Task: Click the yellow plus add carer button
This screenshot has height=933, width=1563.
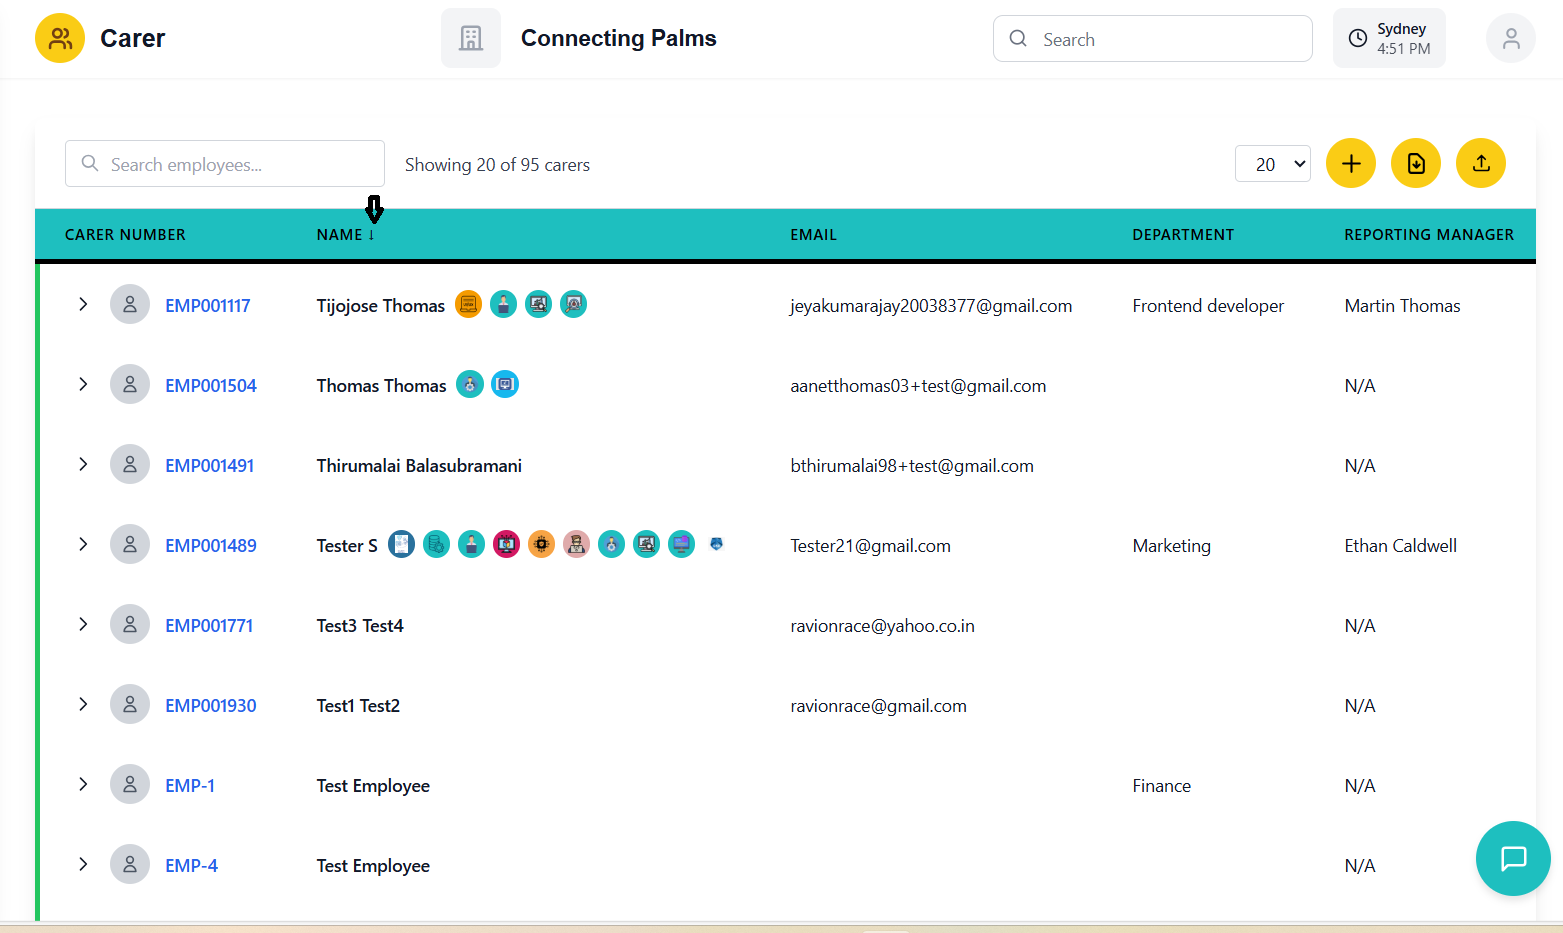Action: (x=1350, y=163)
